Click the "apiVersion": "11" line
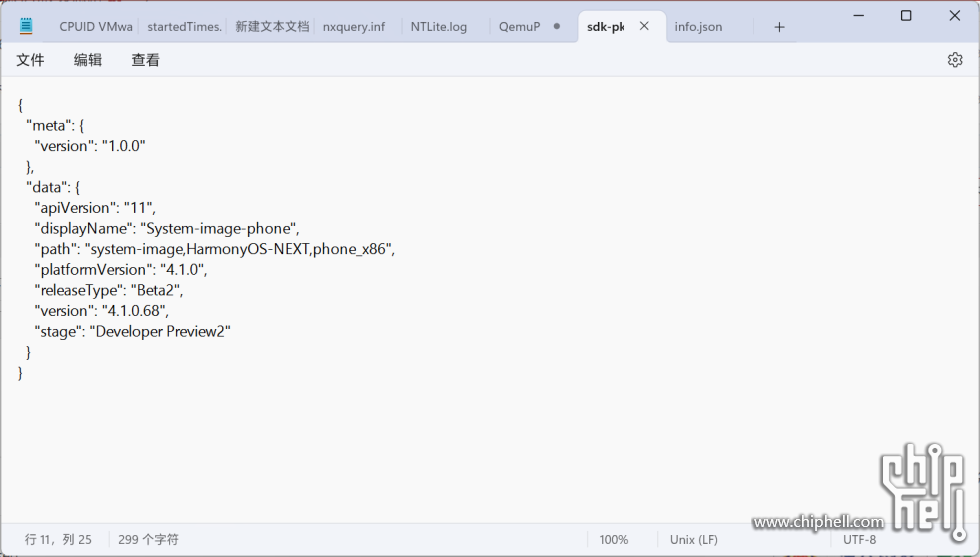Screen dimensions: 980x557 95,208
